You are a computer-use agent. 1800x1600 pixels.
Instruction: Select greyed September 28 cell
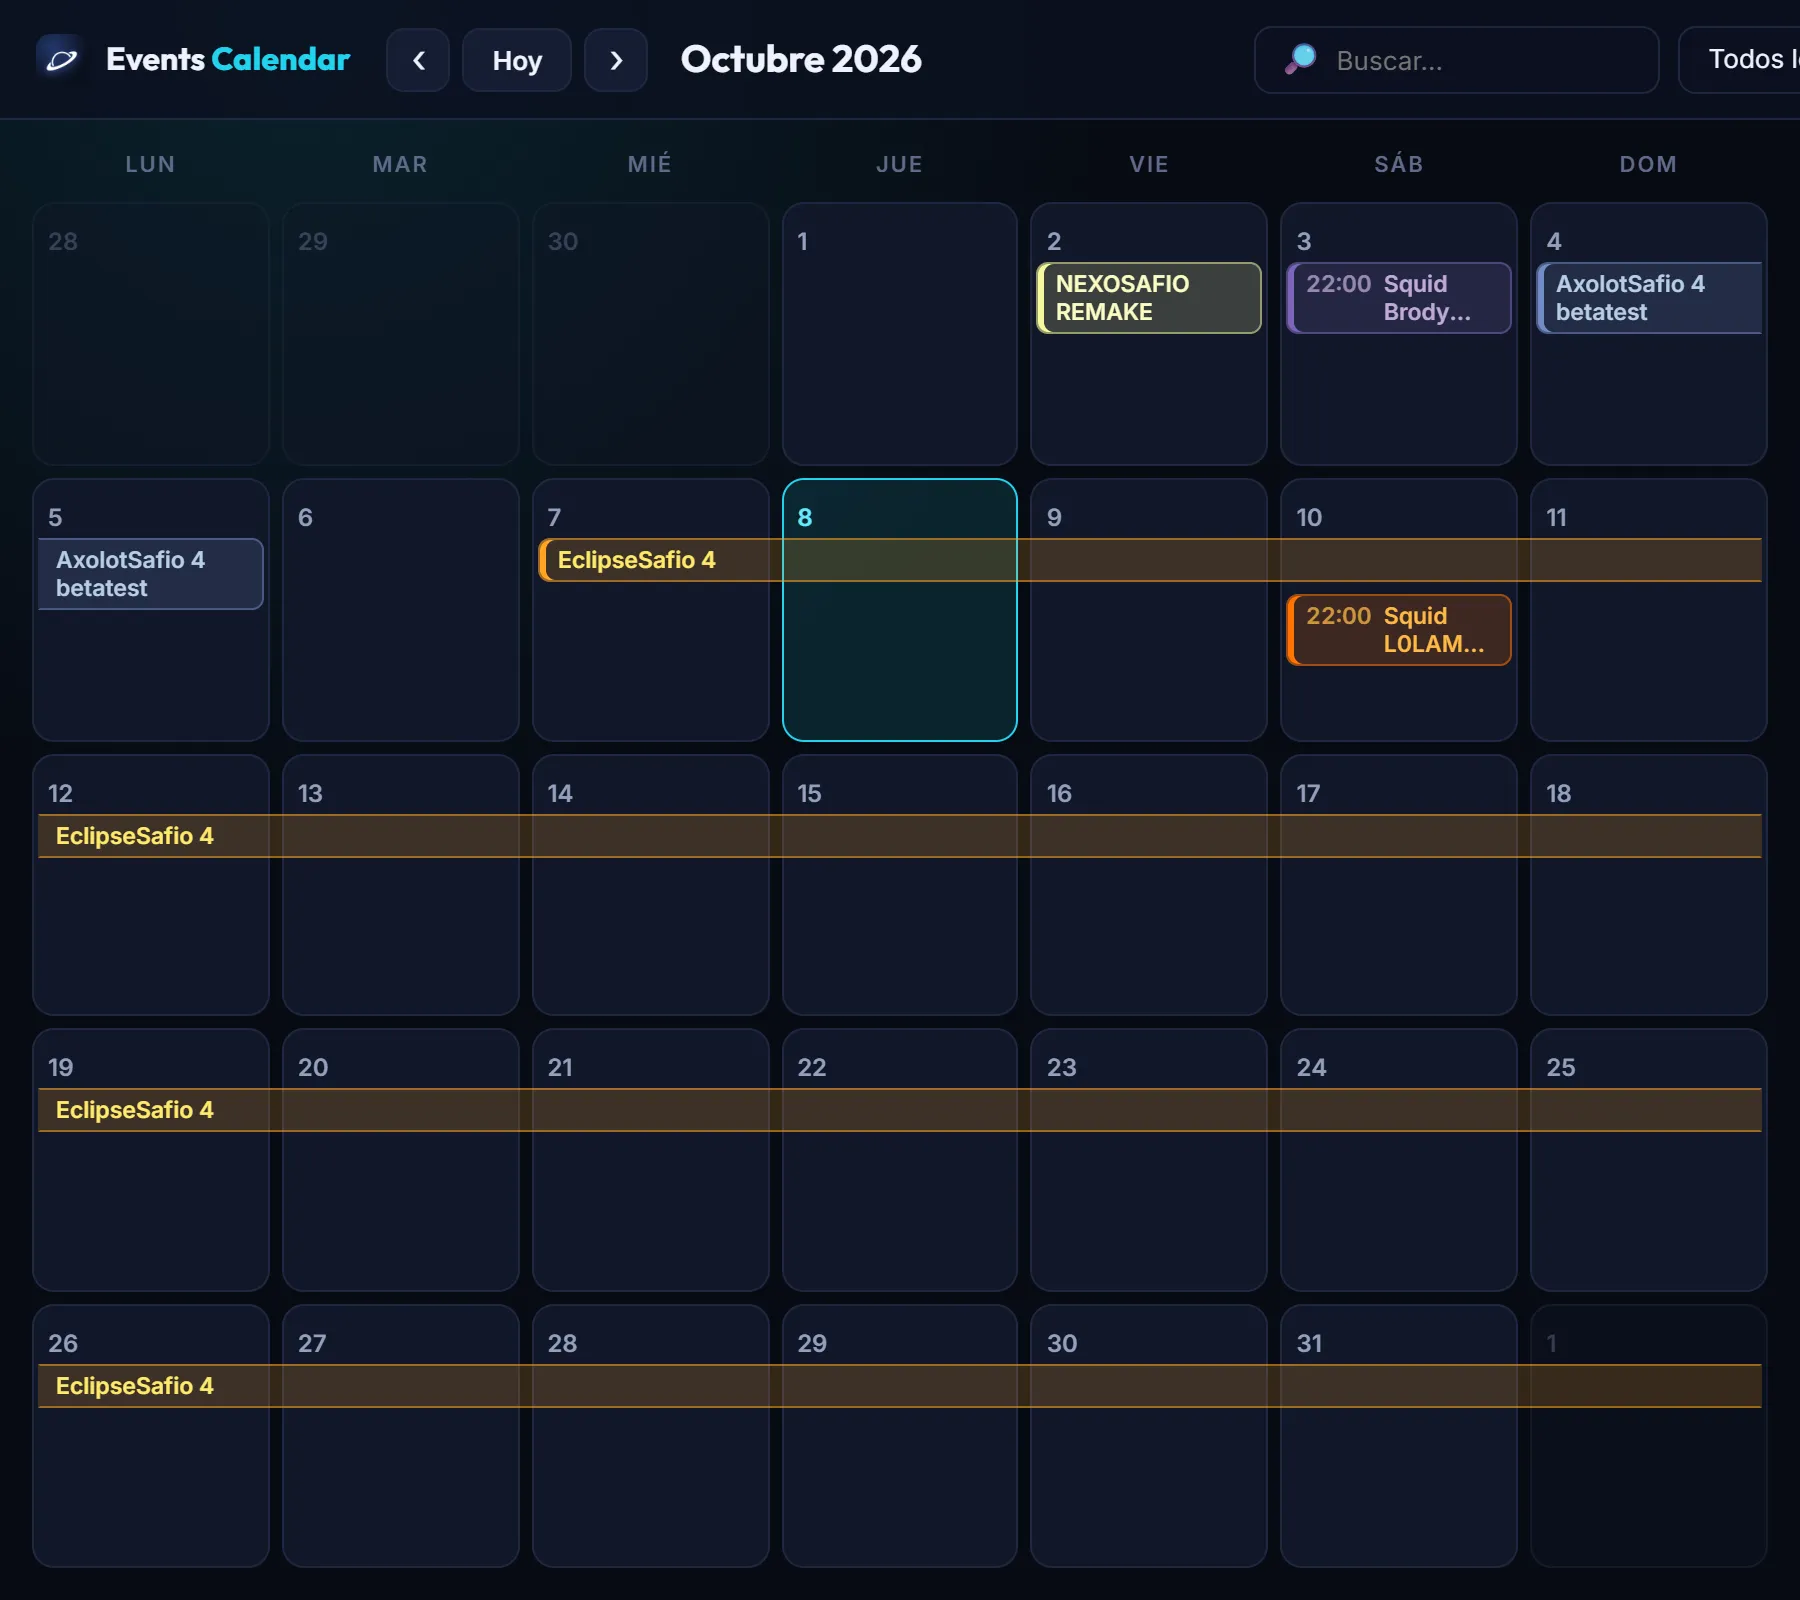(151, 334)
